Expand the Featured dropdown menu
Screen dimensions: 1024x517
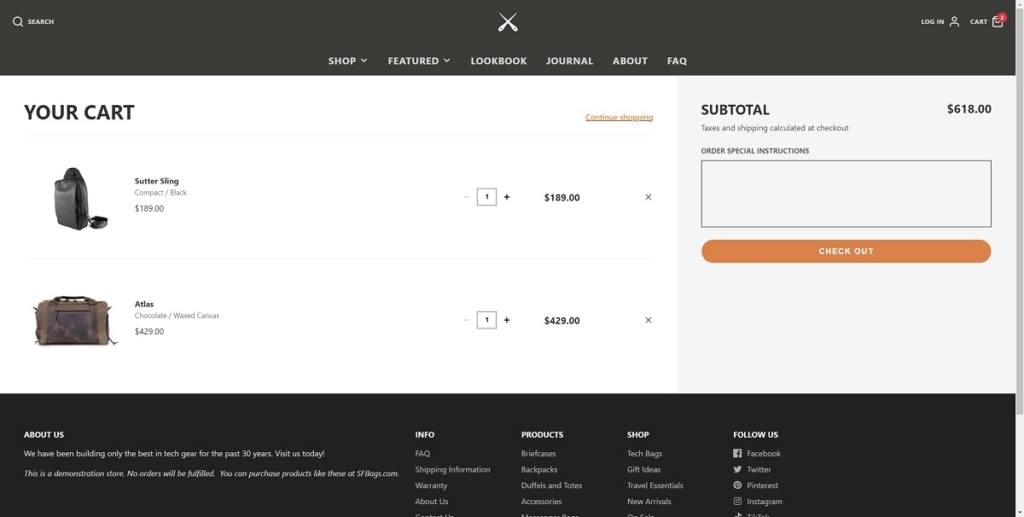click(x=418, y=61)
